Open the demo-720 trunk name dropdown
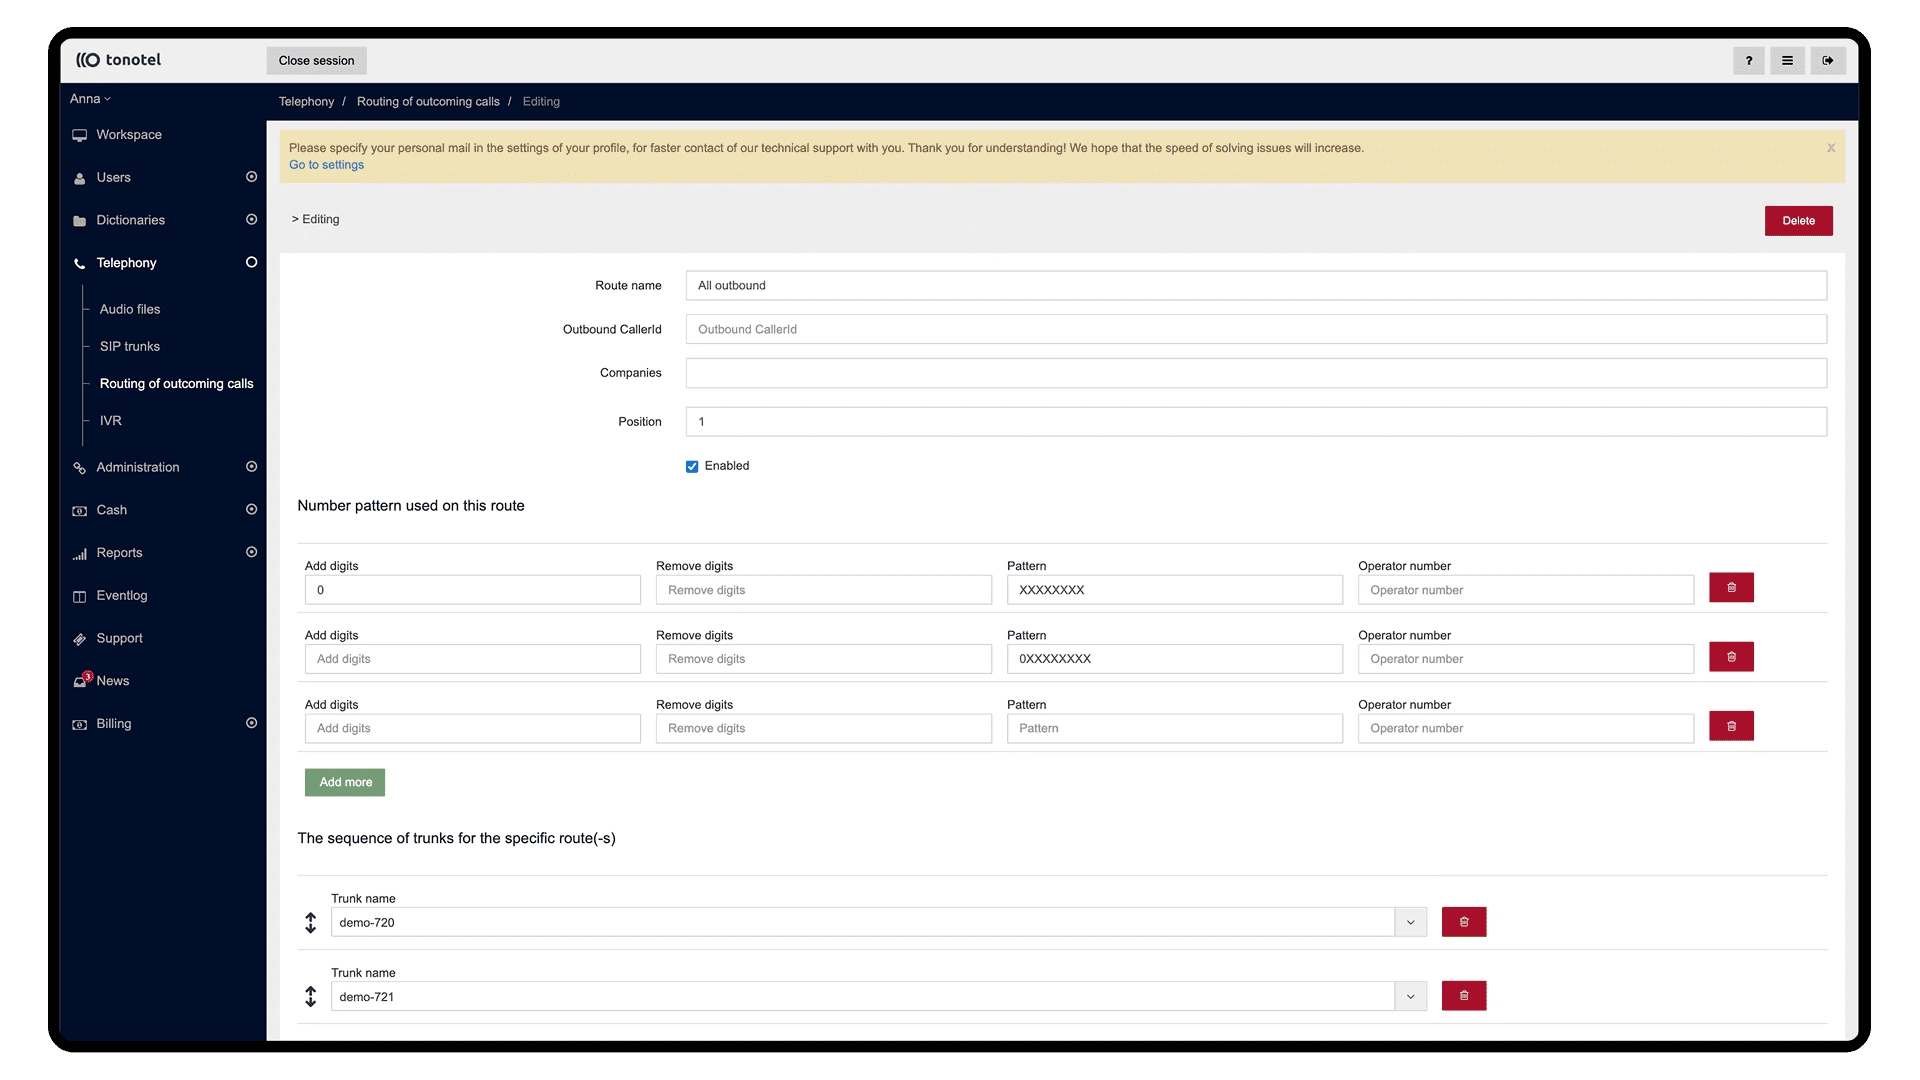Screen dimensions: 1920x1080 click(x=1410, y=922)
